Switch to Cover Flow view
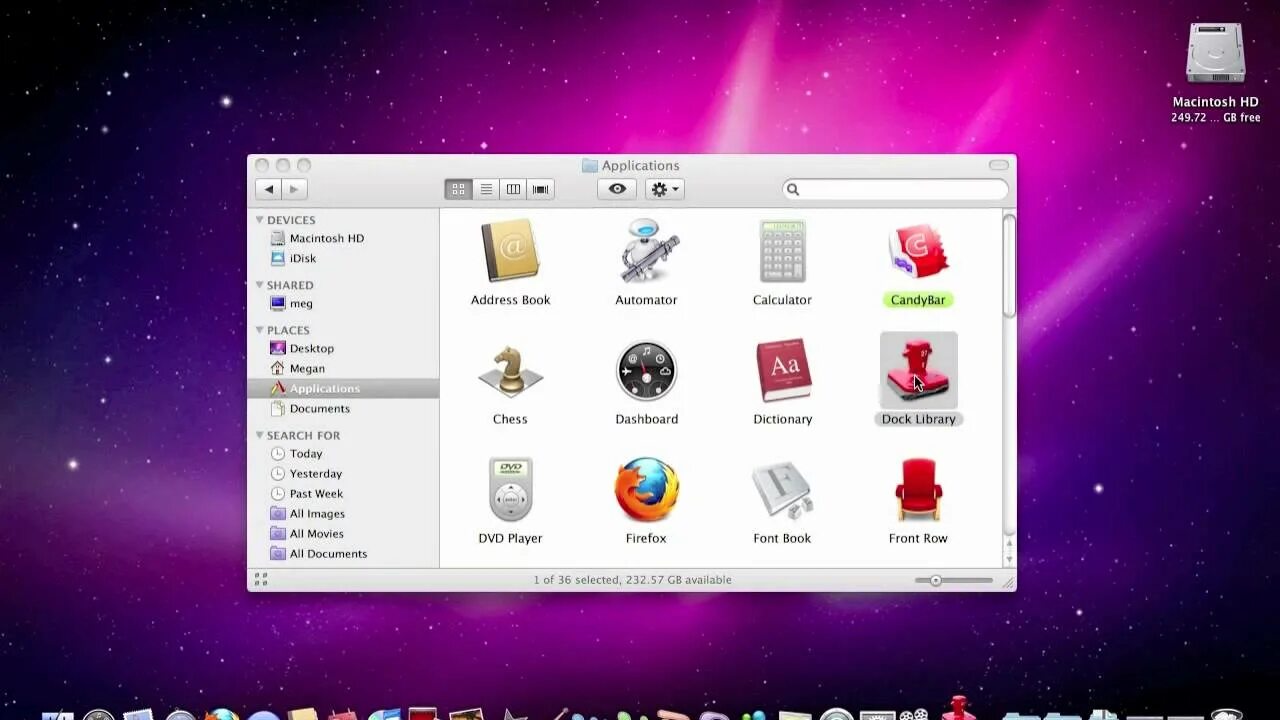 point(541,189)
